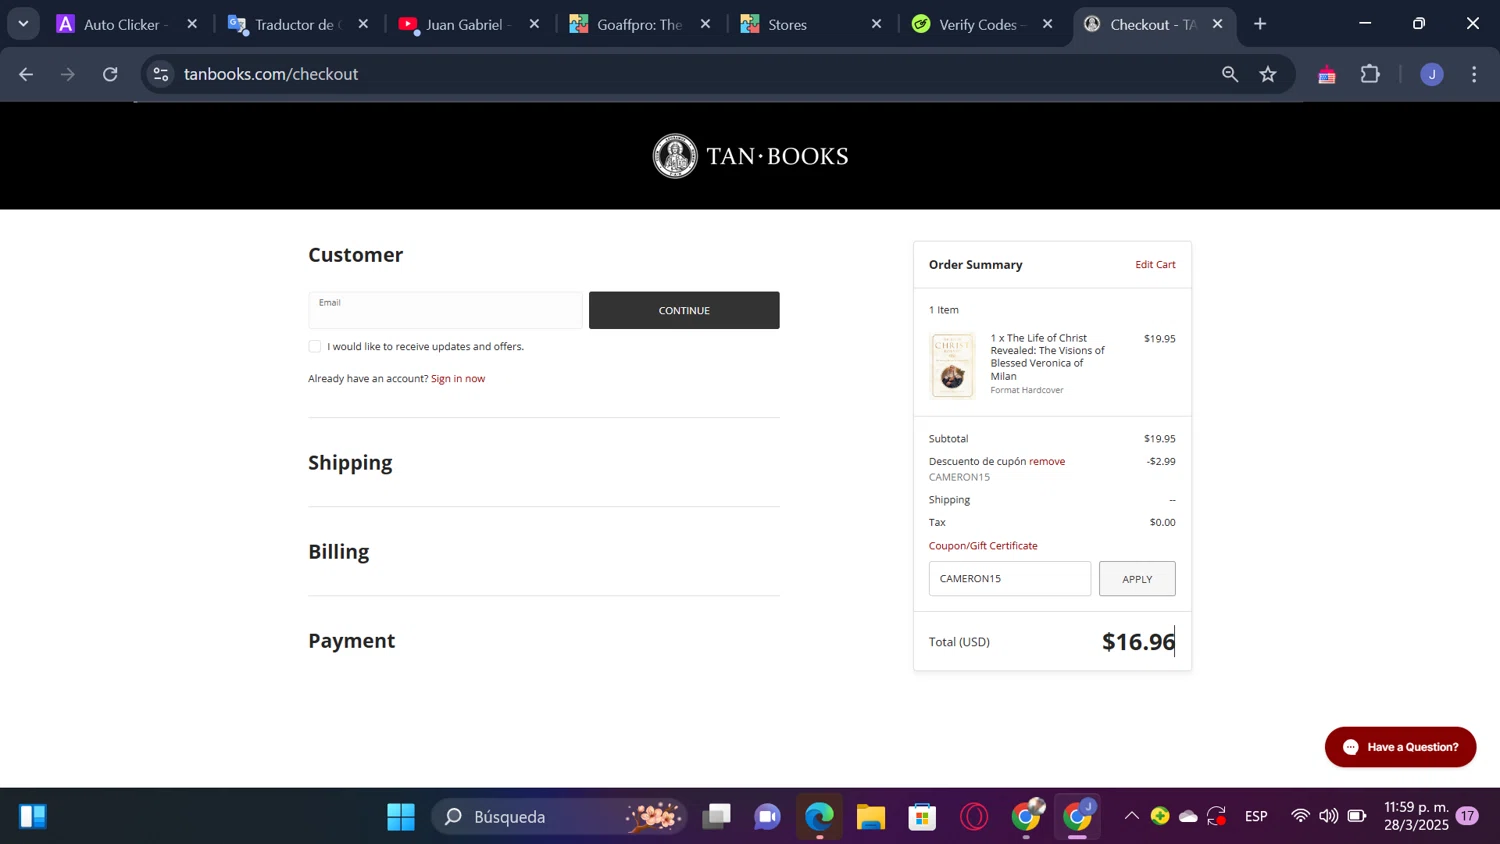
Task: Click the taskbar Búsqueda search box
Action: [560, 817]
